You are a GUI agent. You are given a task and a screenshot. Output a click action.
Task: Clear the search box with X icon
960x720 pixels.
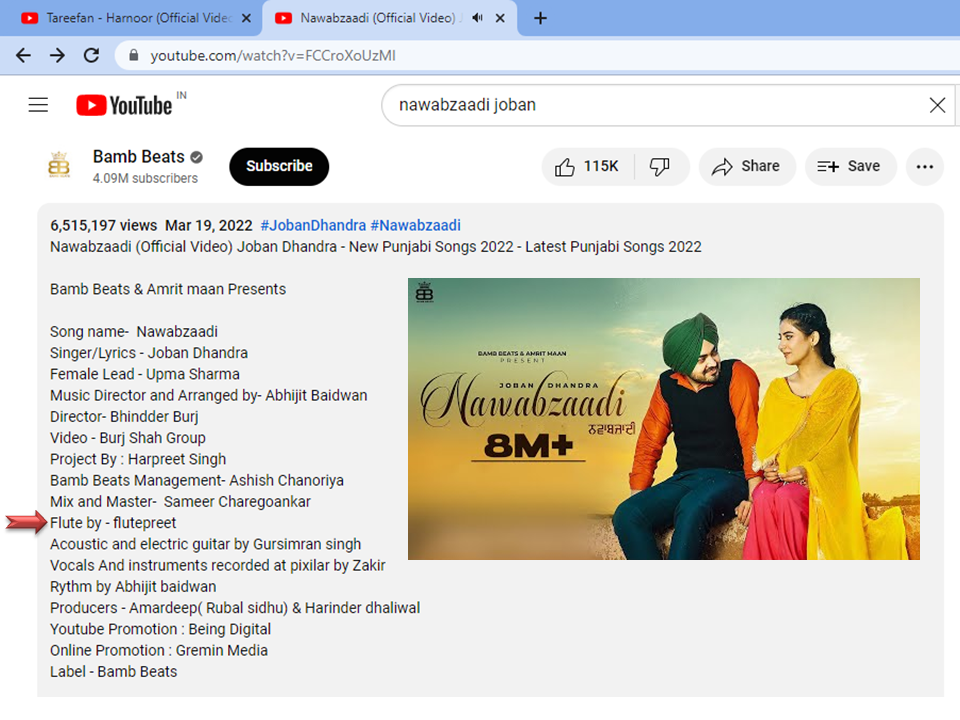coord(937,105)
